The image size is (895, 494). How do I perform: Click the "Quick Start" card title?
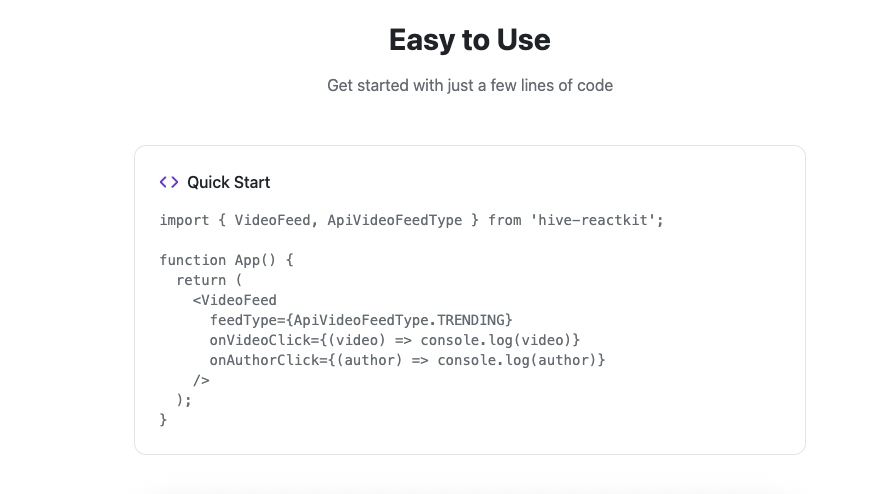click(x=228, y=182)
